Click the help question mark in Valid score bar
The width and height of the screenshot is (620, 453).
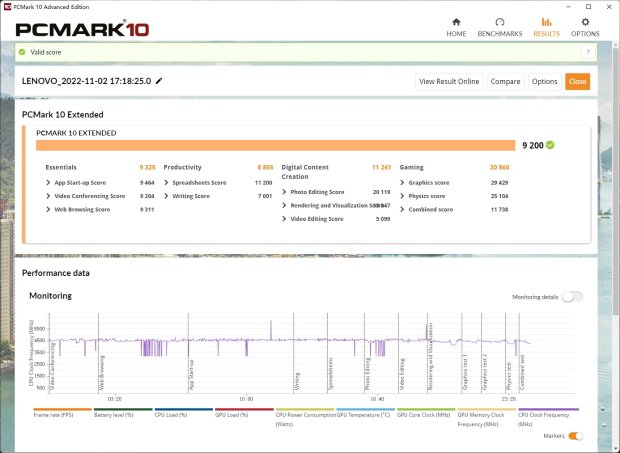[588, 52]
